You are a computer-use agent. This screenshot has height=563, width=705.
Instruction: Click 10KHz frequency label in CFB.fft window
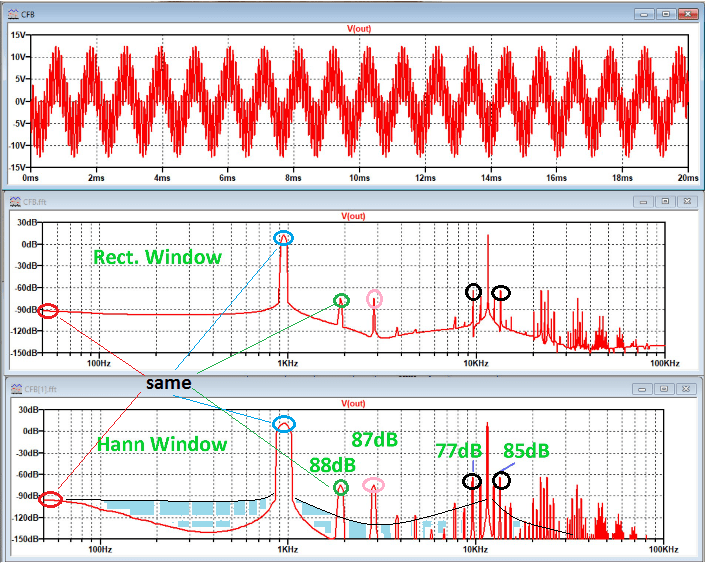click(x=476, y=363)
